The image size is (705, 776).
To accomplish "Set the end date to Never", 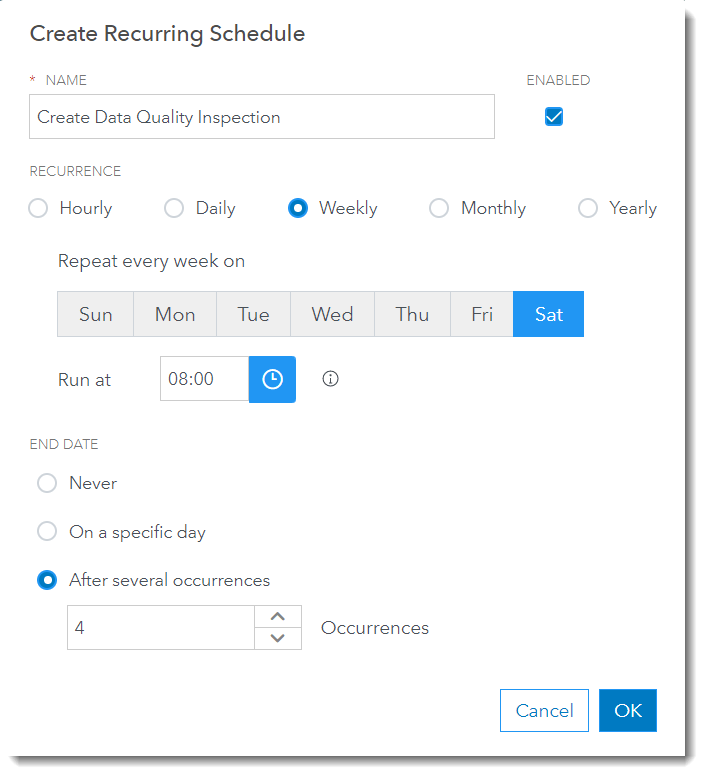I will point(47,483).
